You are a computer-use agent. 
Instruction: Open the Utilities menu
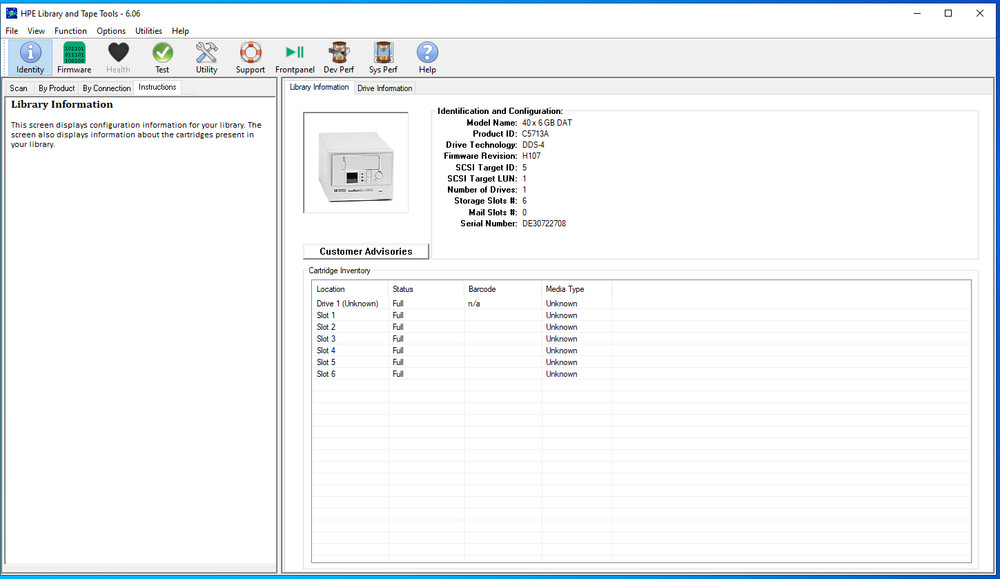tap(149, 31)
